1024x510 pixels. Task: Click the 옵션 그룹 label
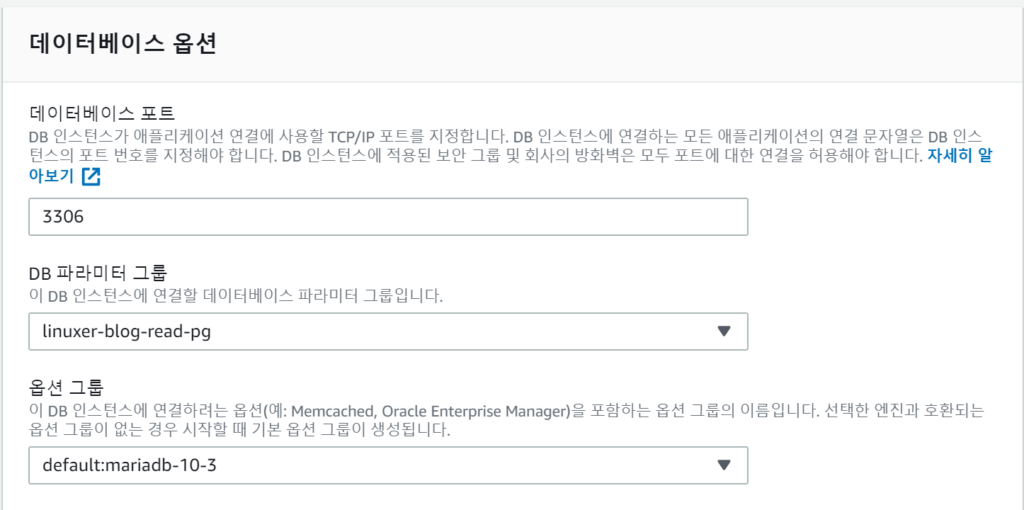click(66, 388)
